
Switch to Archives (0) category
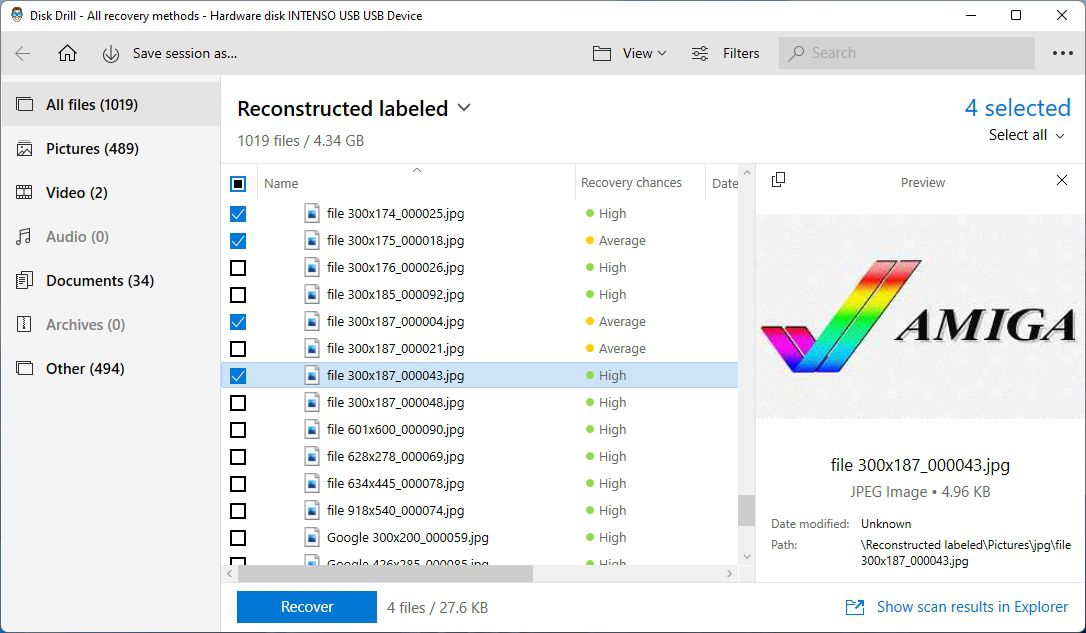click(111, 324)
